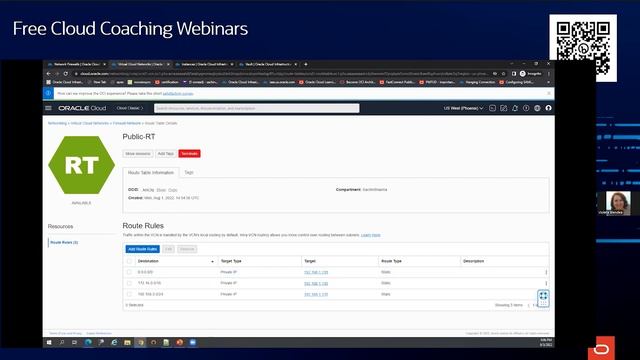Toggle the select-all checkbox in the table header

[129, 261]
